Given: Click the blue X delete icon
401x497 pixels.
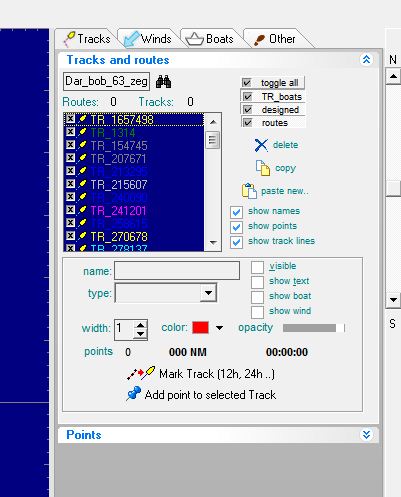Looking at the screenshot, I should 261,145.
